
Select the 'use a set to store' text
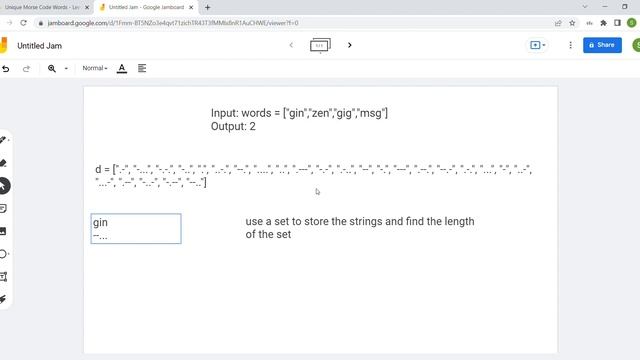(x=360, y=228)
